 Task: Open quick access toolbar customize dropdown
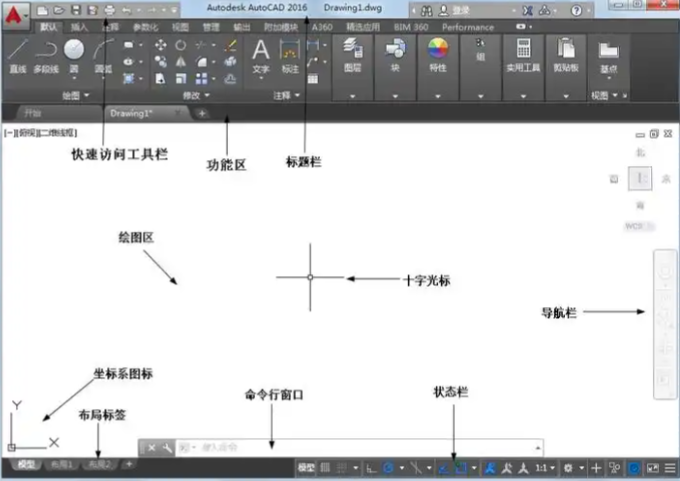(x=174, y=10)
